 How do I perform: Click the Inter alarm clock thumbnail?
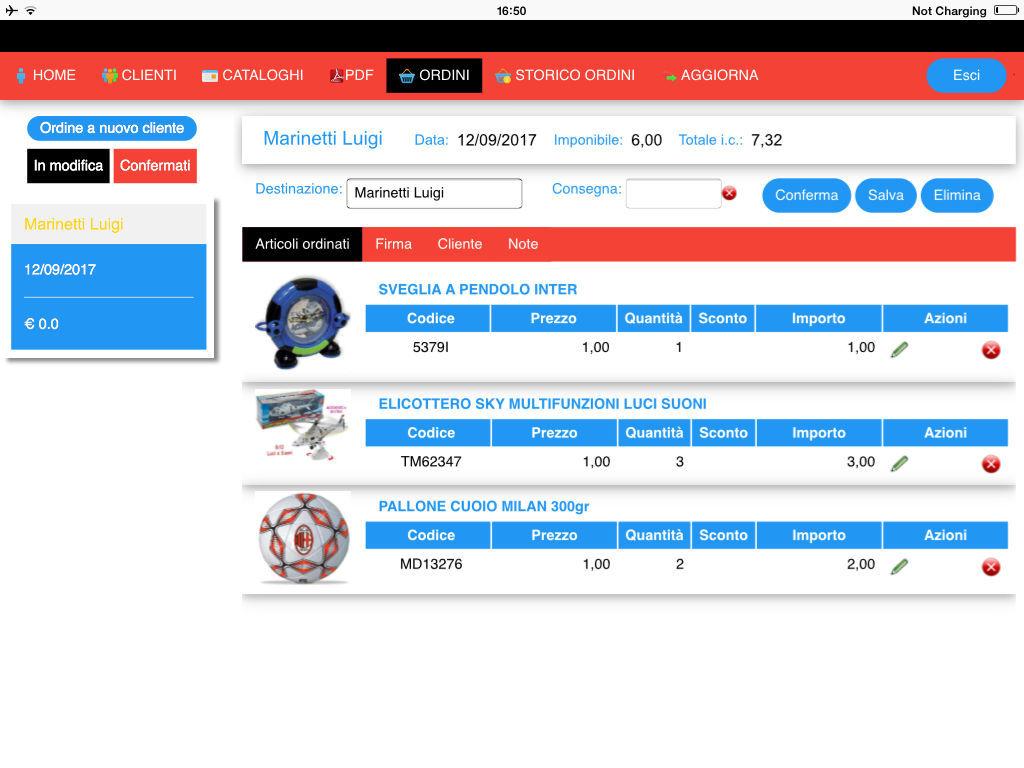302,323
